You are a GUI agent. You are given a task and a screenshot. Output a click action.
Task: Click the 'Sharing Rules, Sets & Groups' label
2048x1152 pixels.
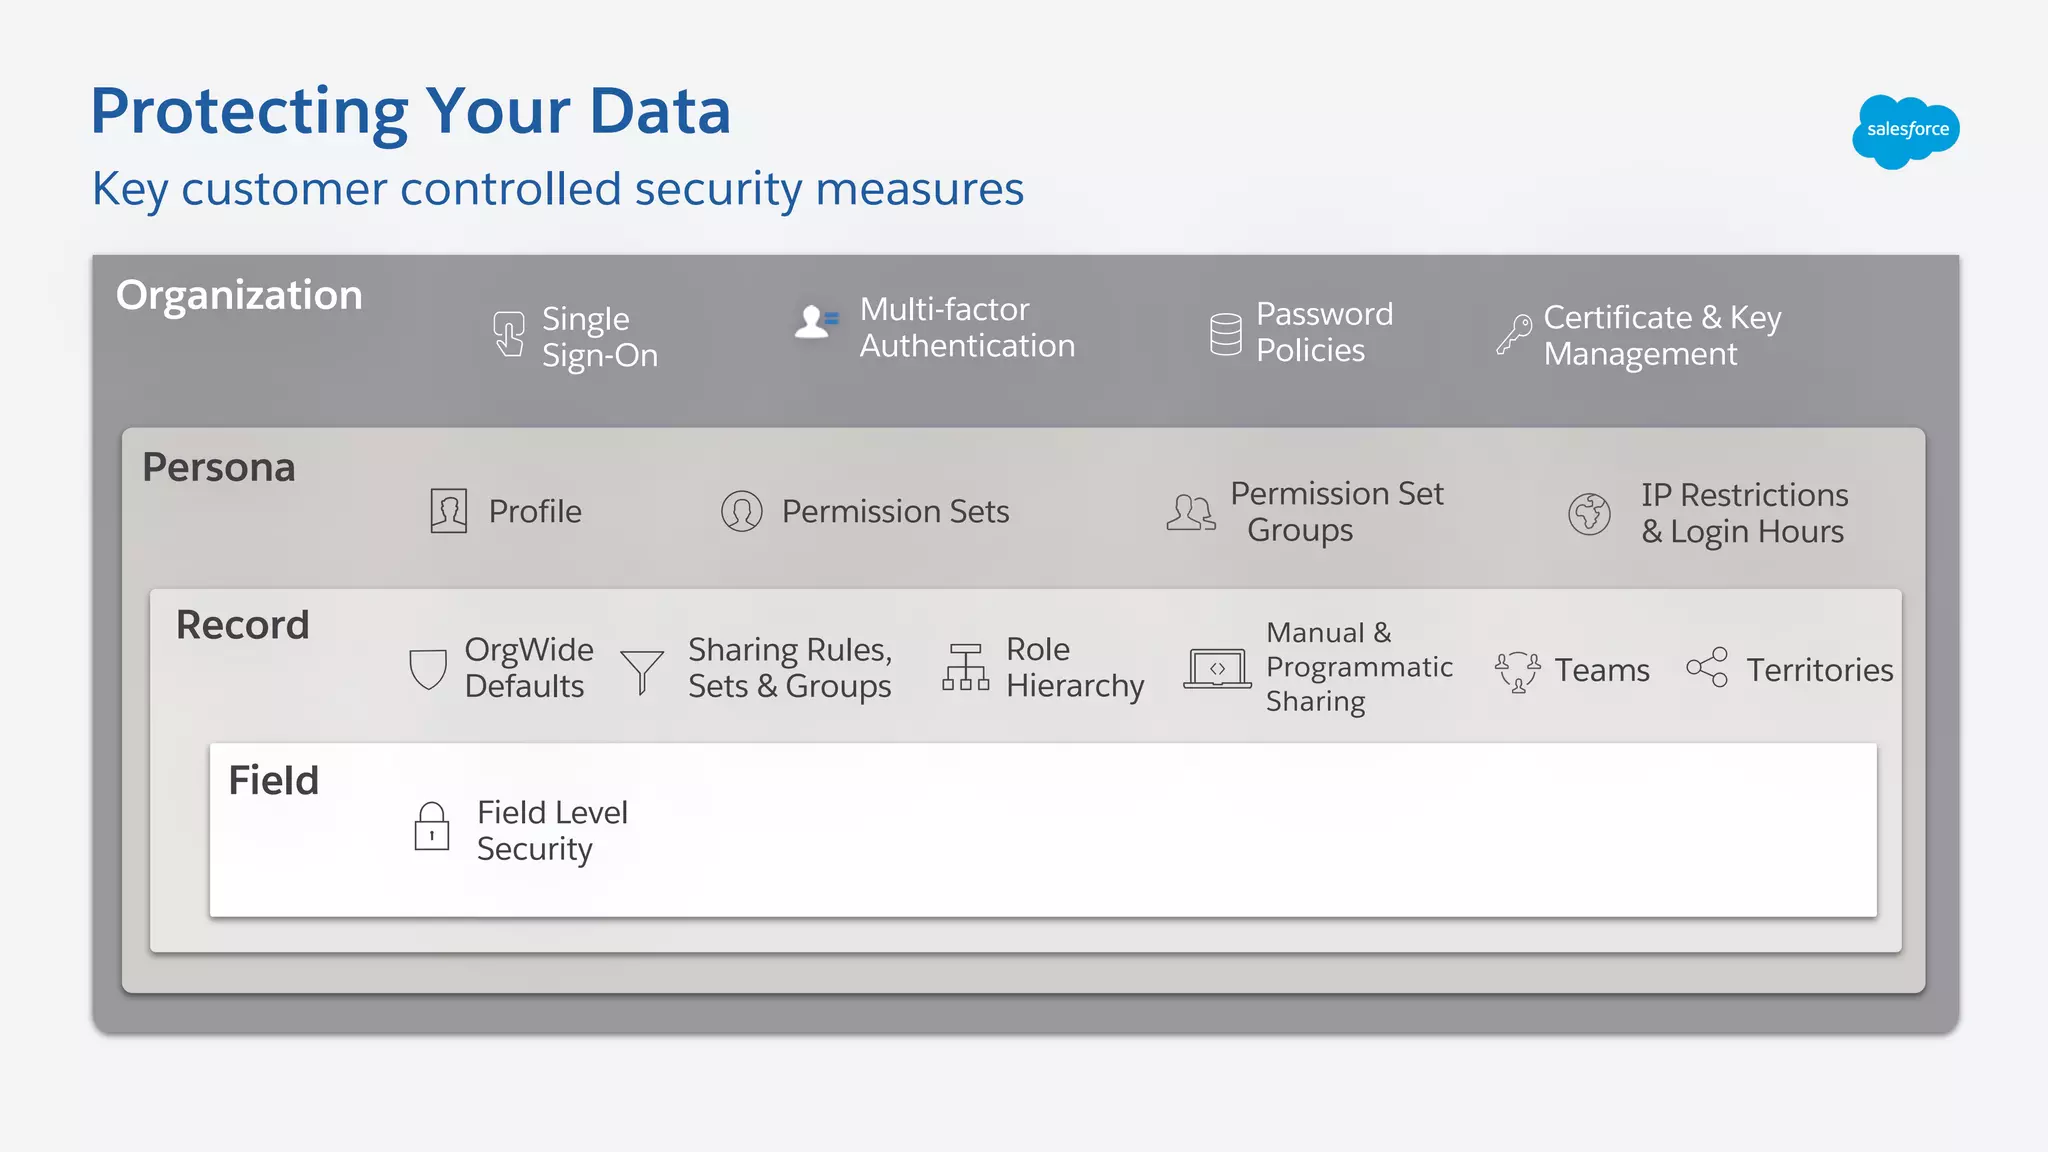tap(790, 668)
